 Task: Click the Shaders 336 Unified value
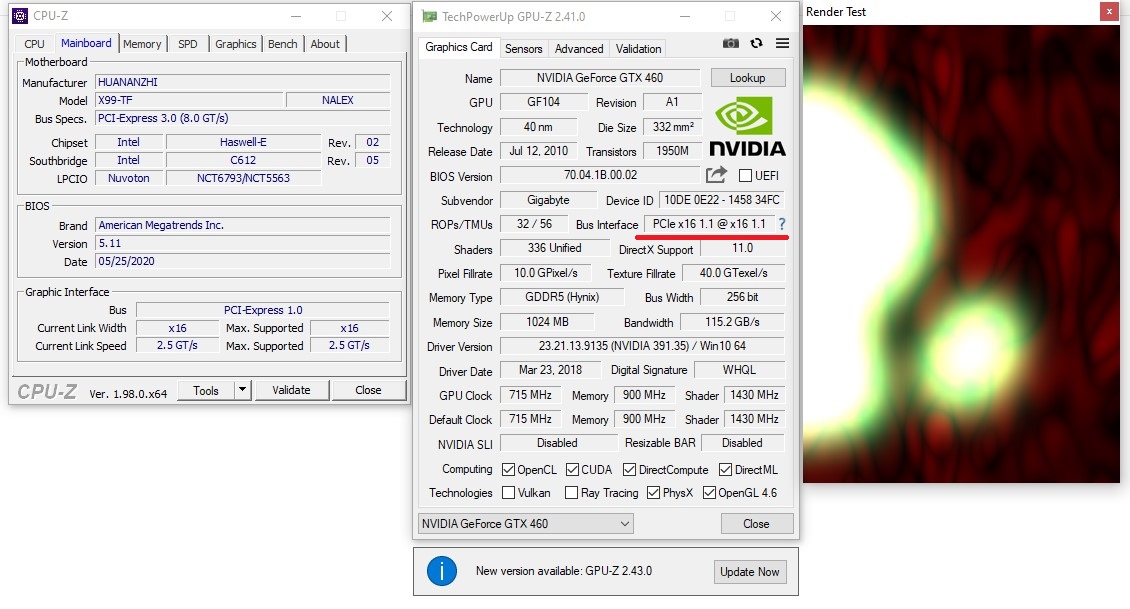pos(554,248)
